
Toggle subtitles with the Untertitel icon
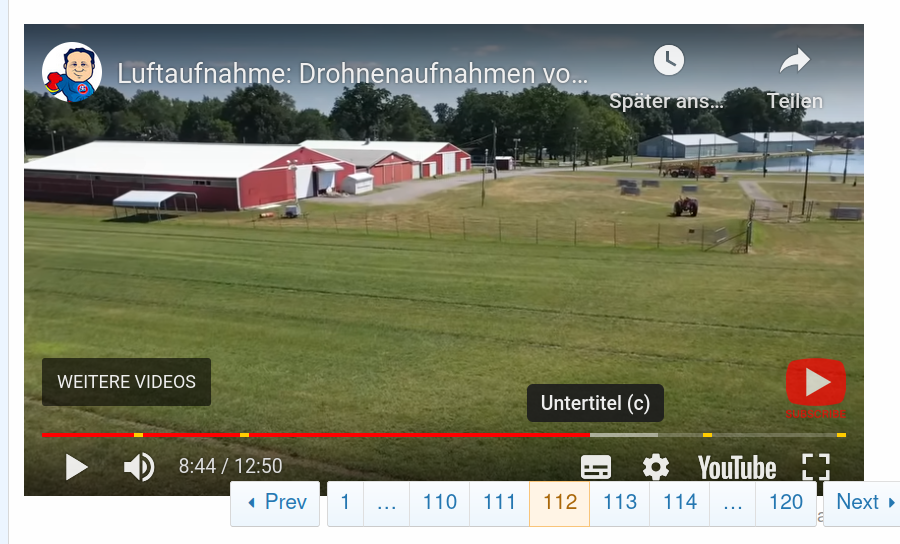[596, 467]
